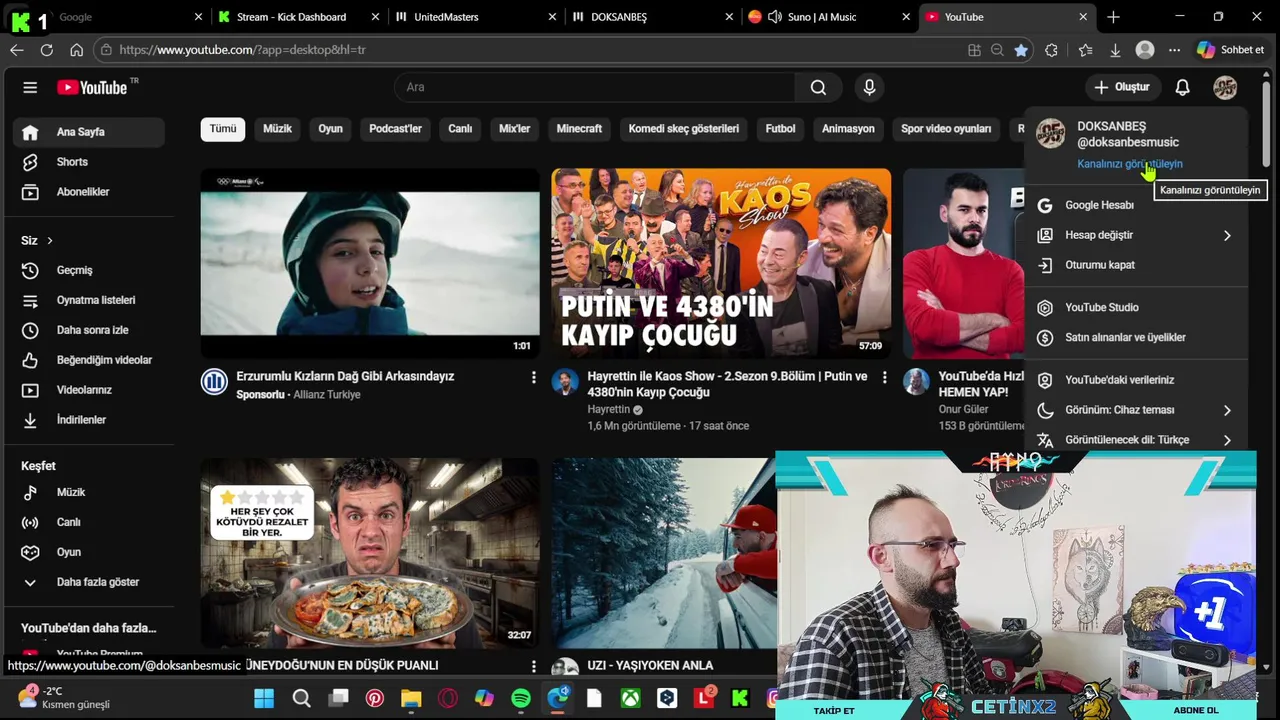This screenshot has height=720, width=1280.
Task: Open Erzurumlu Kızların video thumbnail
Action: click(370, 263)
